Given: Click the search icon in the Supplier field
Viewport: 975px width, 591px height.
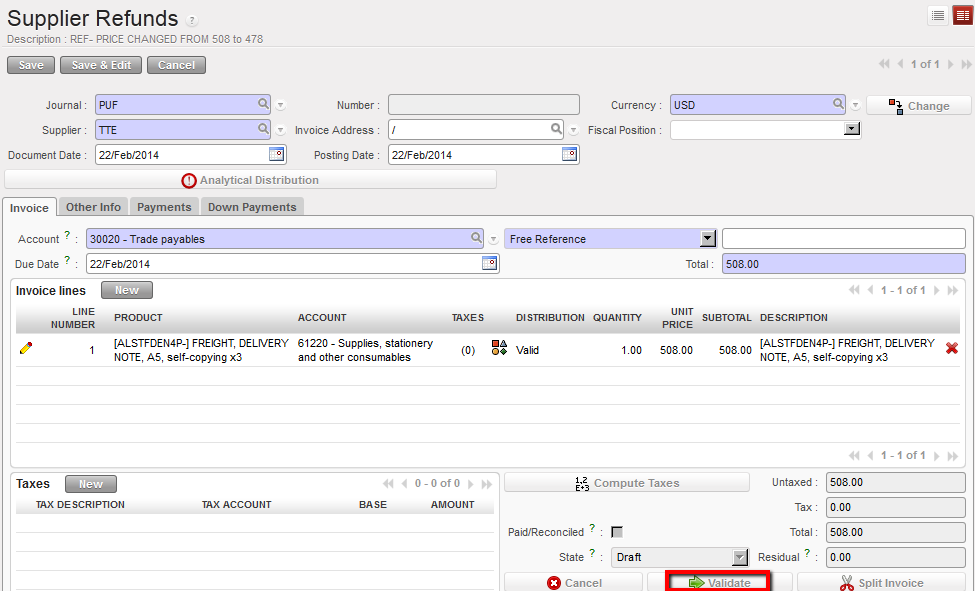Looking at the screenshot, I should [264, 129].
